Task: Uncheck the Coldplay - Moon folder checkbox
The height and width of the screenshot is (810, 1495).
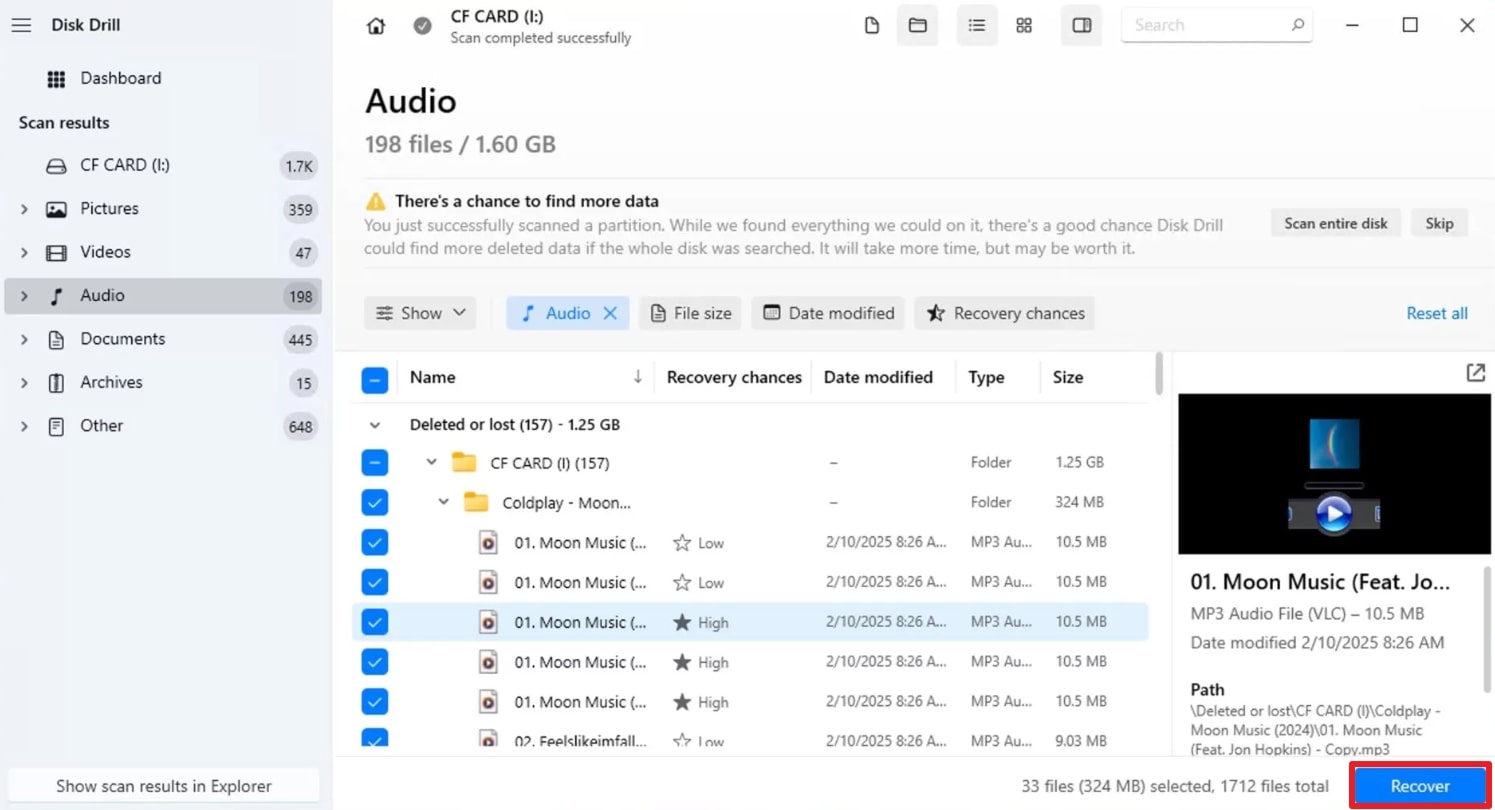Action: [374, 502]
